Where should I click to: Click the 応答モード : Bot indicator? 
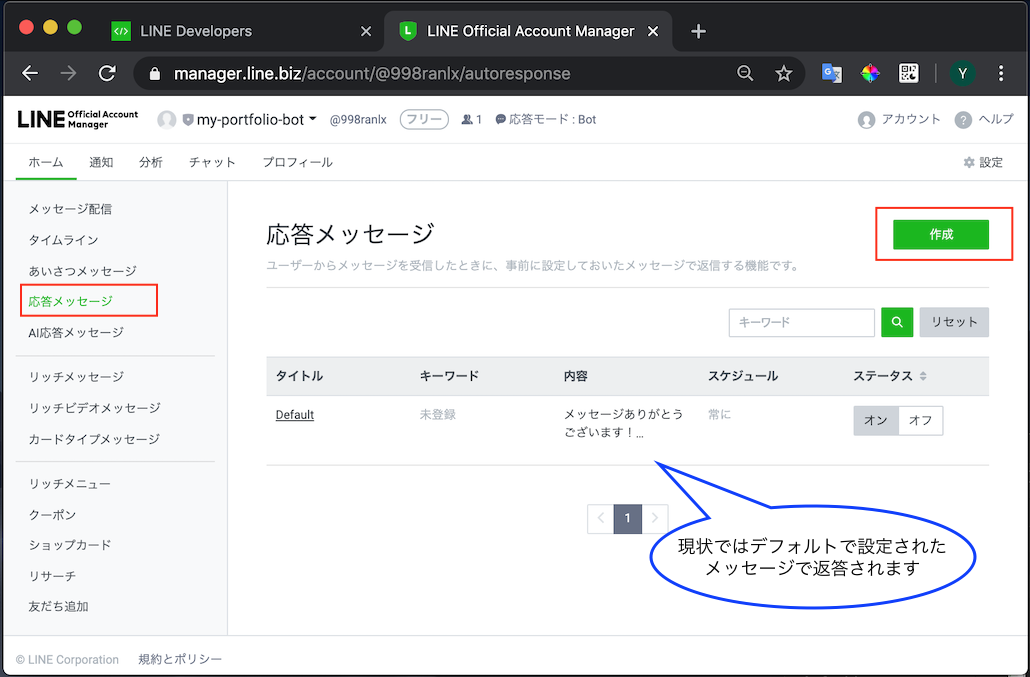point(546,120)
